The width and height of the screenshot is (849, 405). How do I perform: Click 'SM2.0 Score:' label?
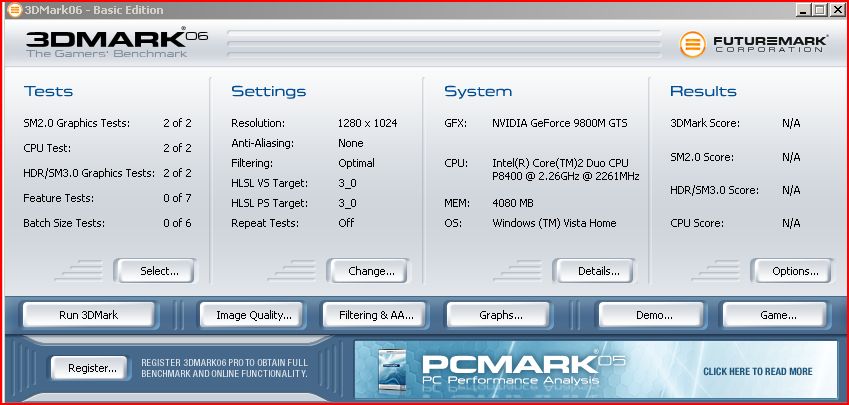[702, 158]
